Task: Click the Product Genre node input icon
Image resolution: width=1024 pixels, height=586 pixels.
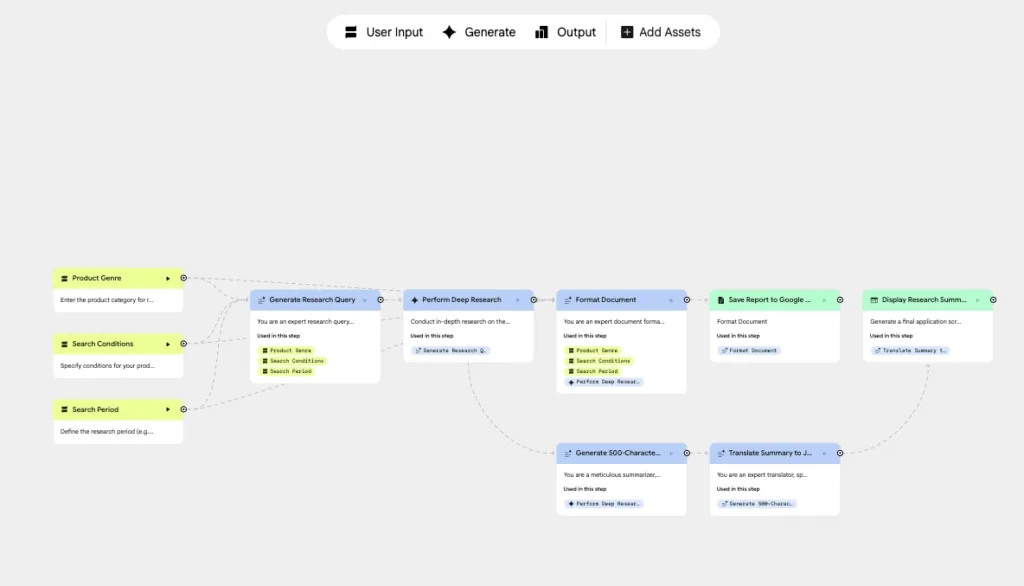Action: pyautogui.click(x=64, y=278)
